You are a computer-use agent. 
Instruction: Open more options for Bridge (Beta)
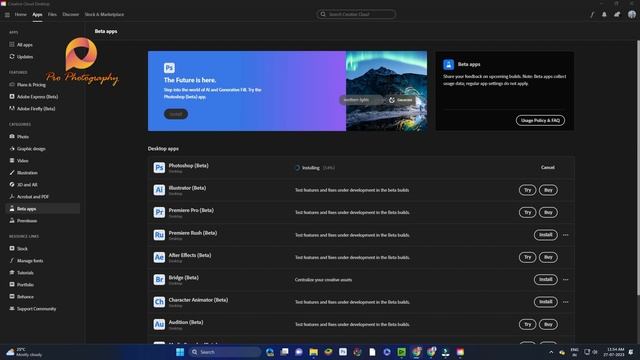click(565, 280)
